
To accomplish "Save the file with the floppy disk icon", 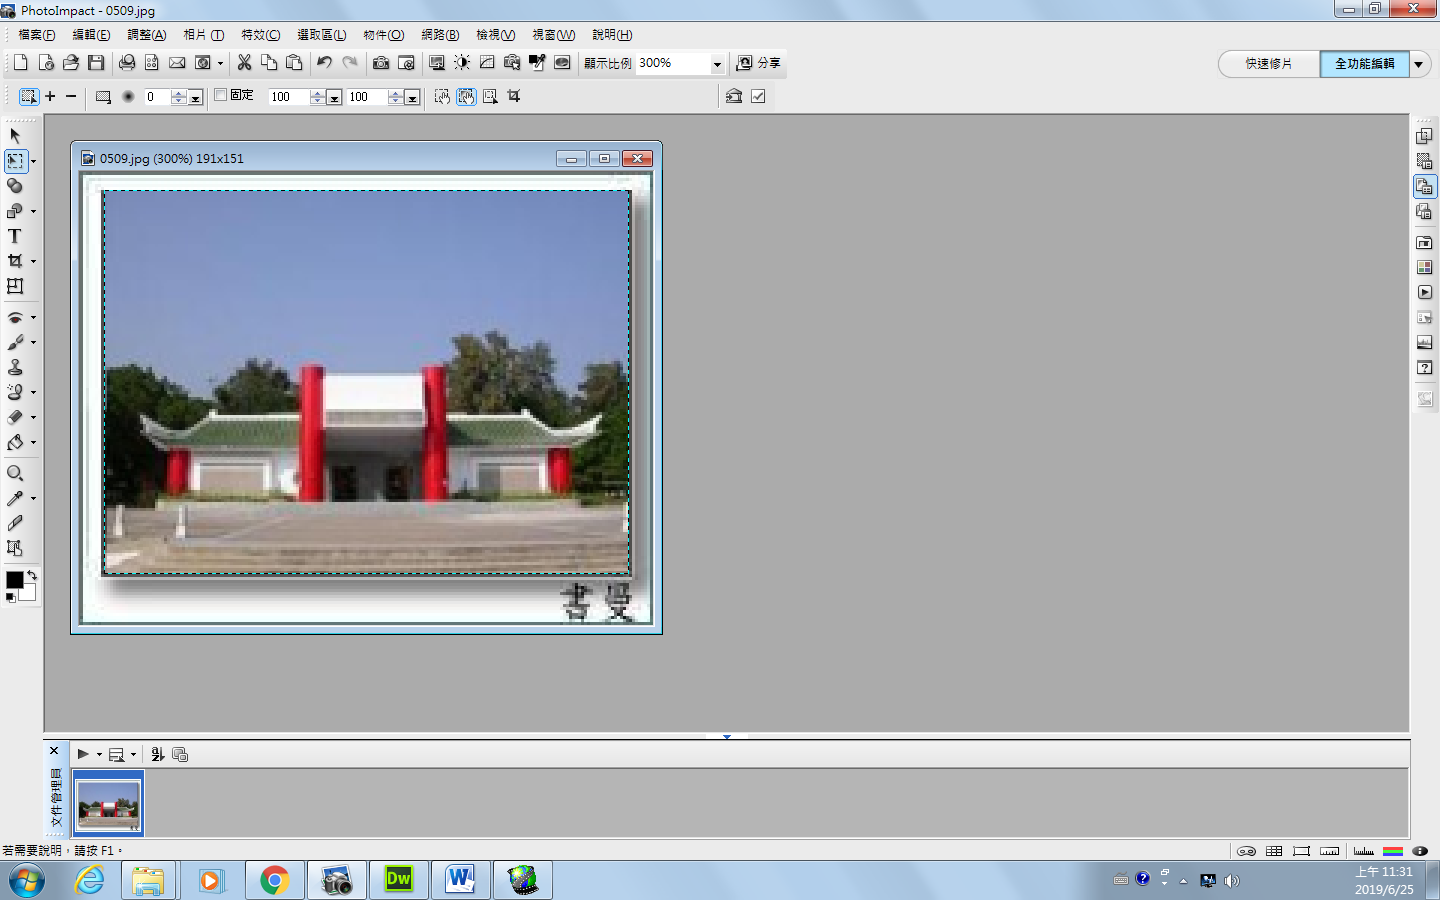I will click(96, 63).
